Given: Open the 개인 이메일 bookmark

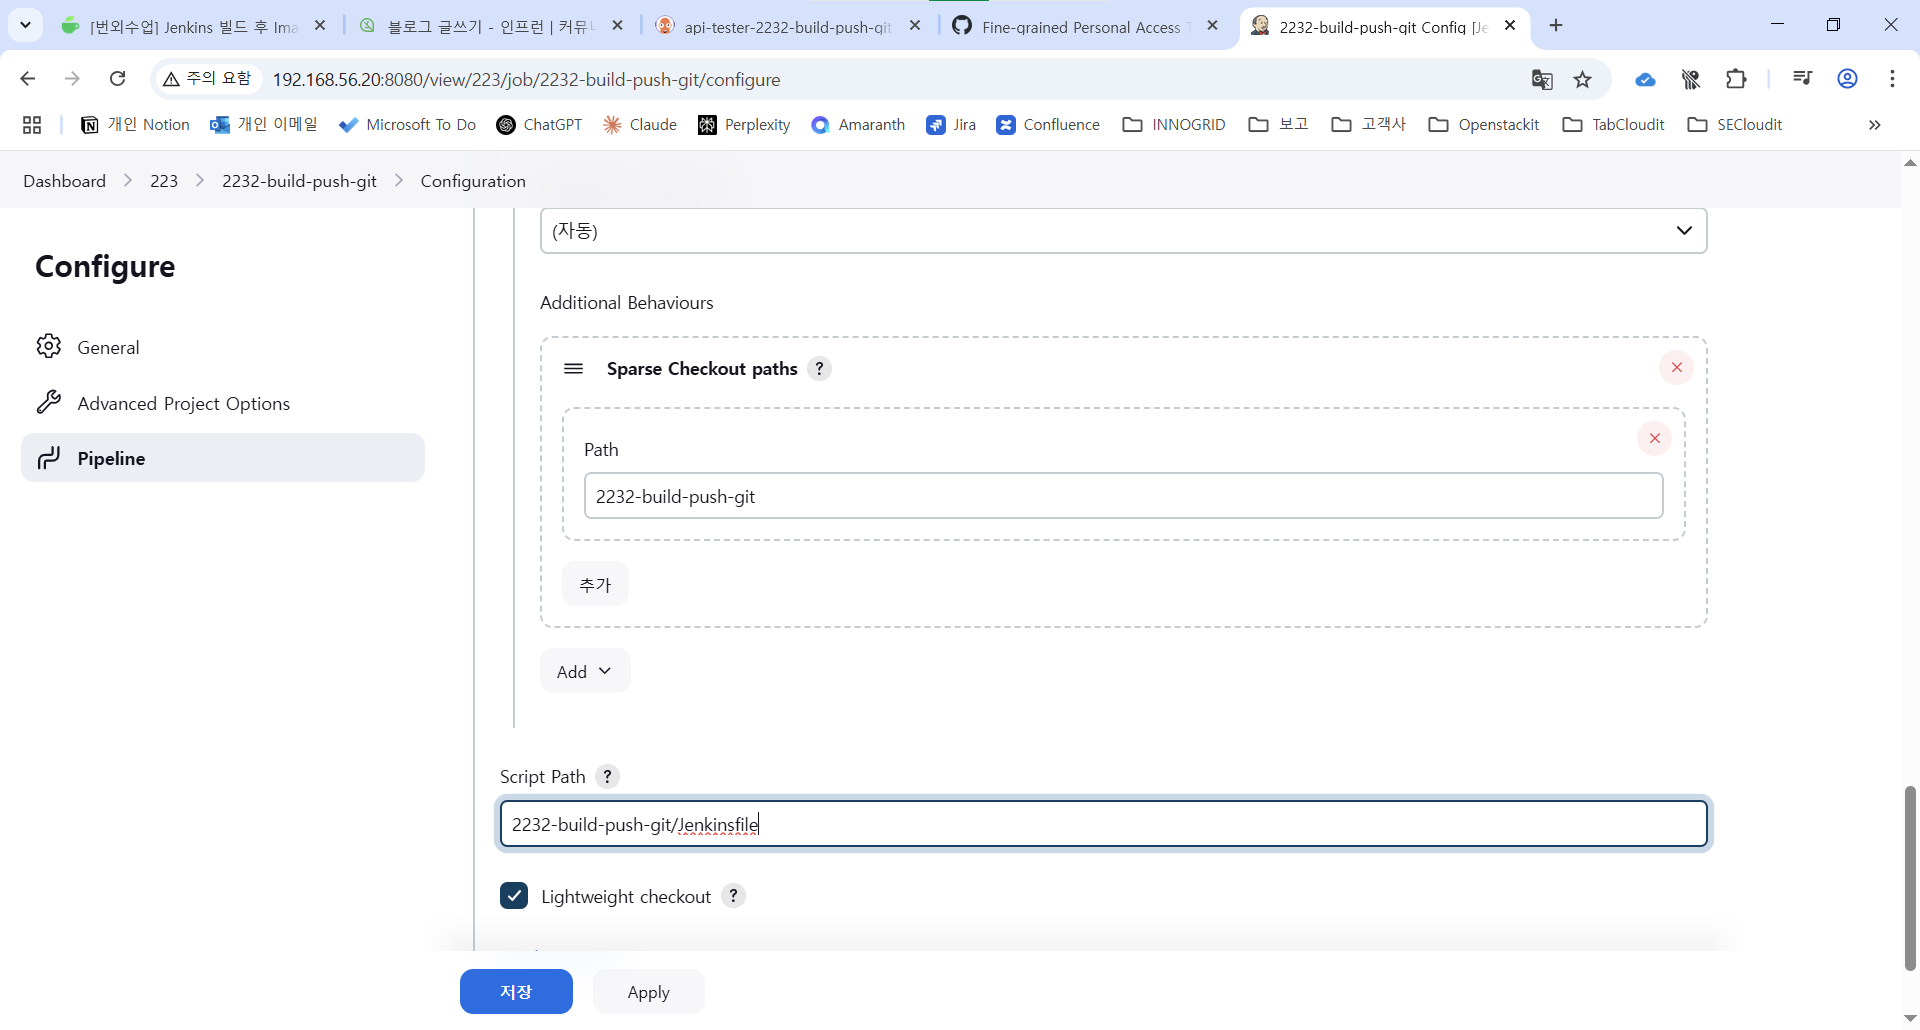Looking at the screenshot, I should point(263,125).
